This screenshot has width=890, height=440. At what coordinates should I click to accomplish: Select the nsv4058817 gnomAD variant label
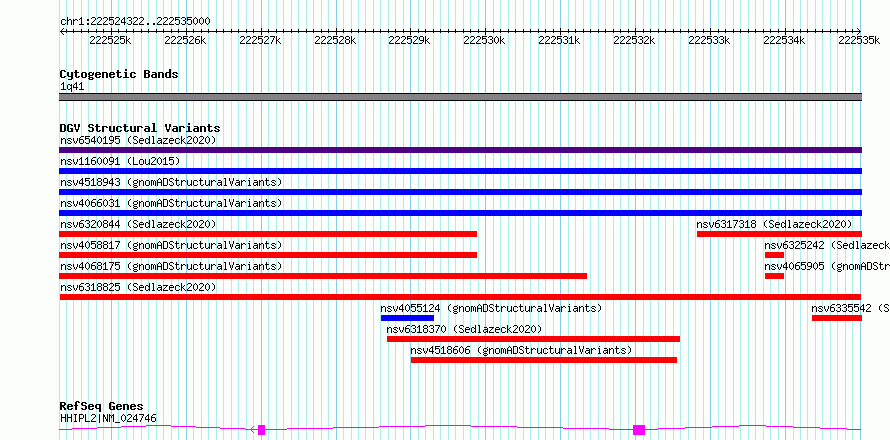pyautogui.click(x=171, y=245)
